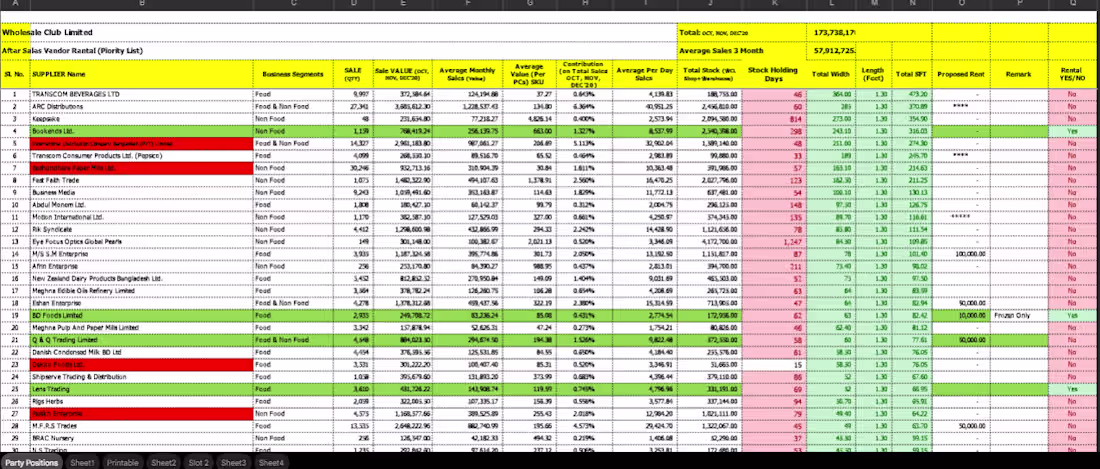Select the 'Frozen Only' remark cell
The height and width of the screenshot is (469, 1100).
[x=1019, y=315]
